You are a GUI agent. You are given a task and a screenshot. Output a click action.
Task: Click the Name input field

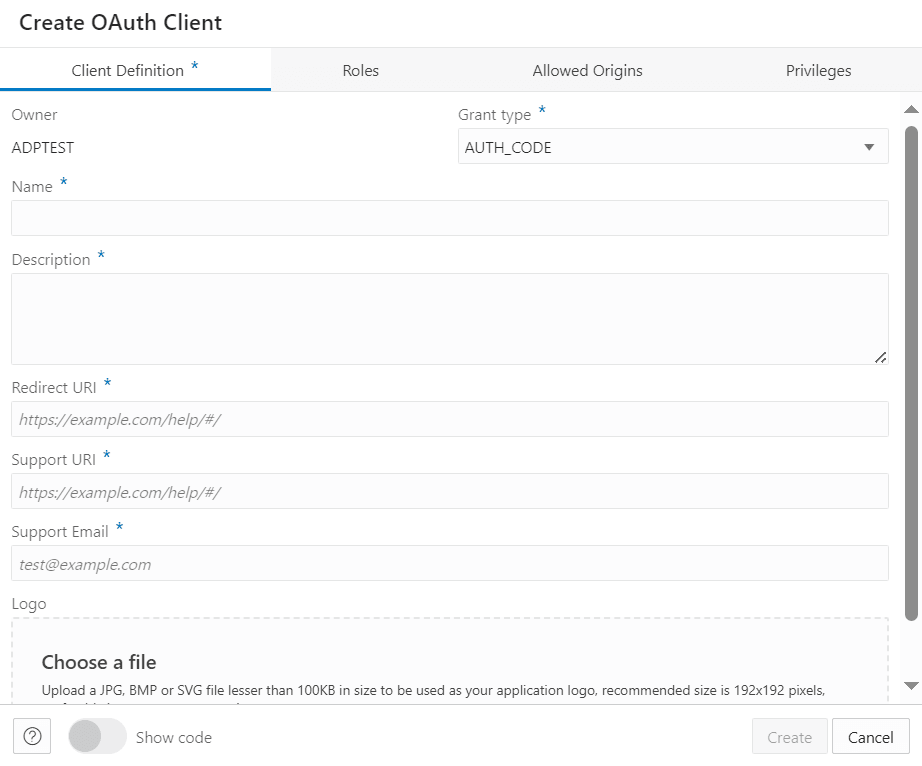tap(449, 217)
